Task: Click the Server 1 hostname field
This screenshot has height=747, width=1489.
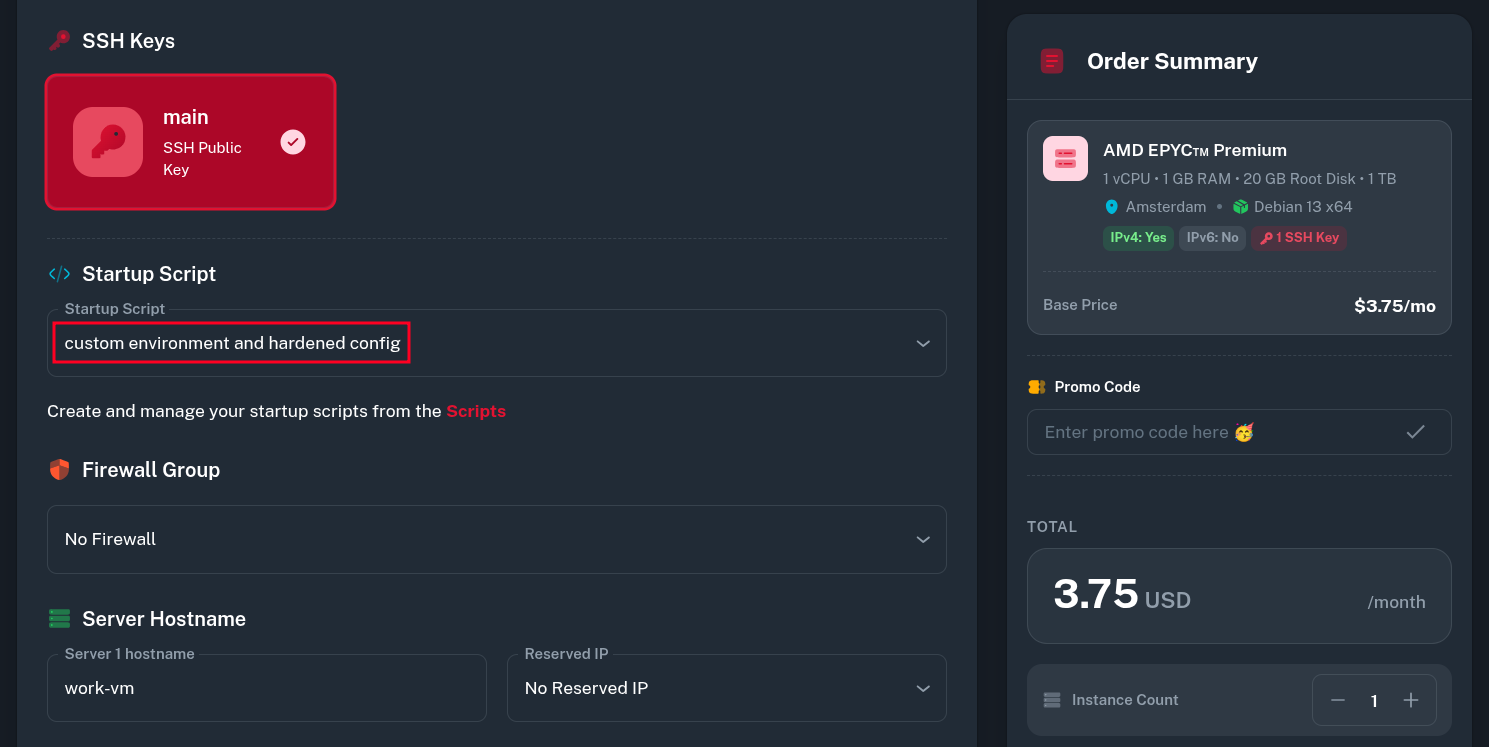Action: click(x=266, y=688)
